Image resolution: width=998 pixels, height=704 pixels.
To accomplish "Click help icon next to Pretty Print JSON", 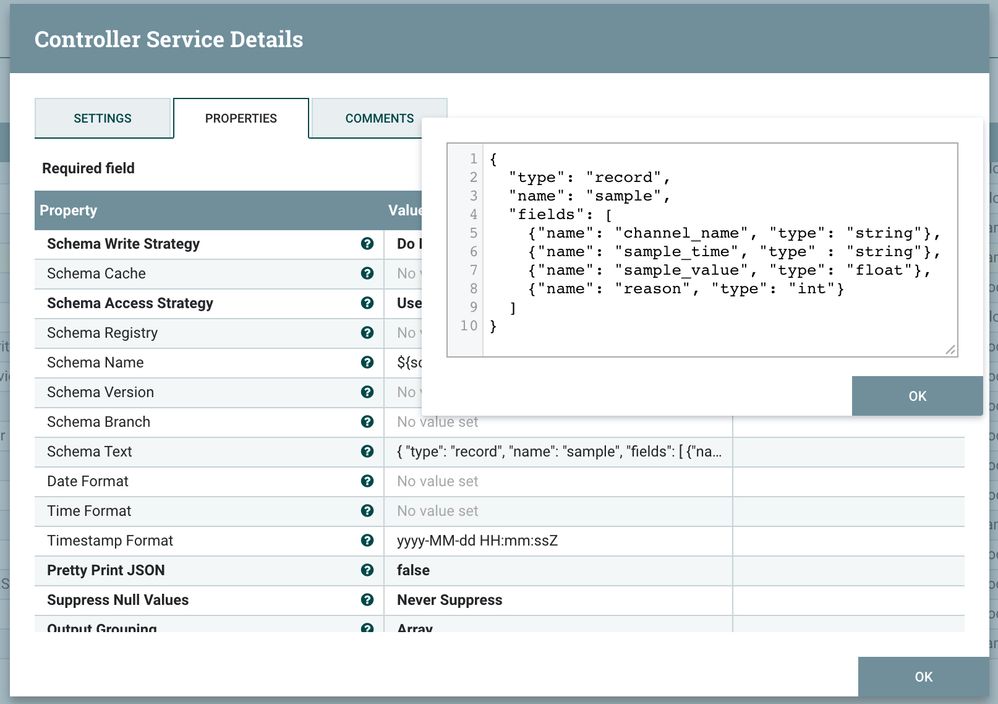I will (x=367, y=570).
